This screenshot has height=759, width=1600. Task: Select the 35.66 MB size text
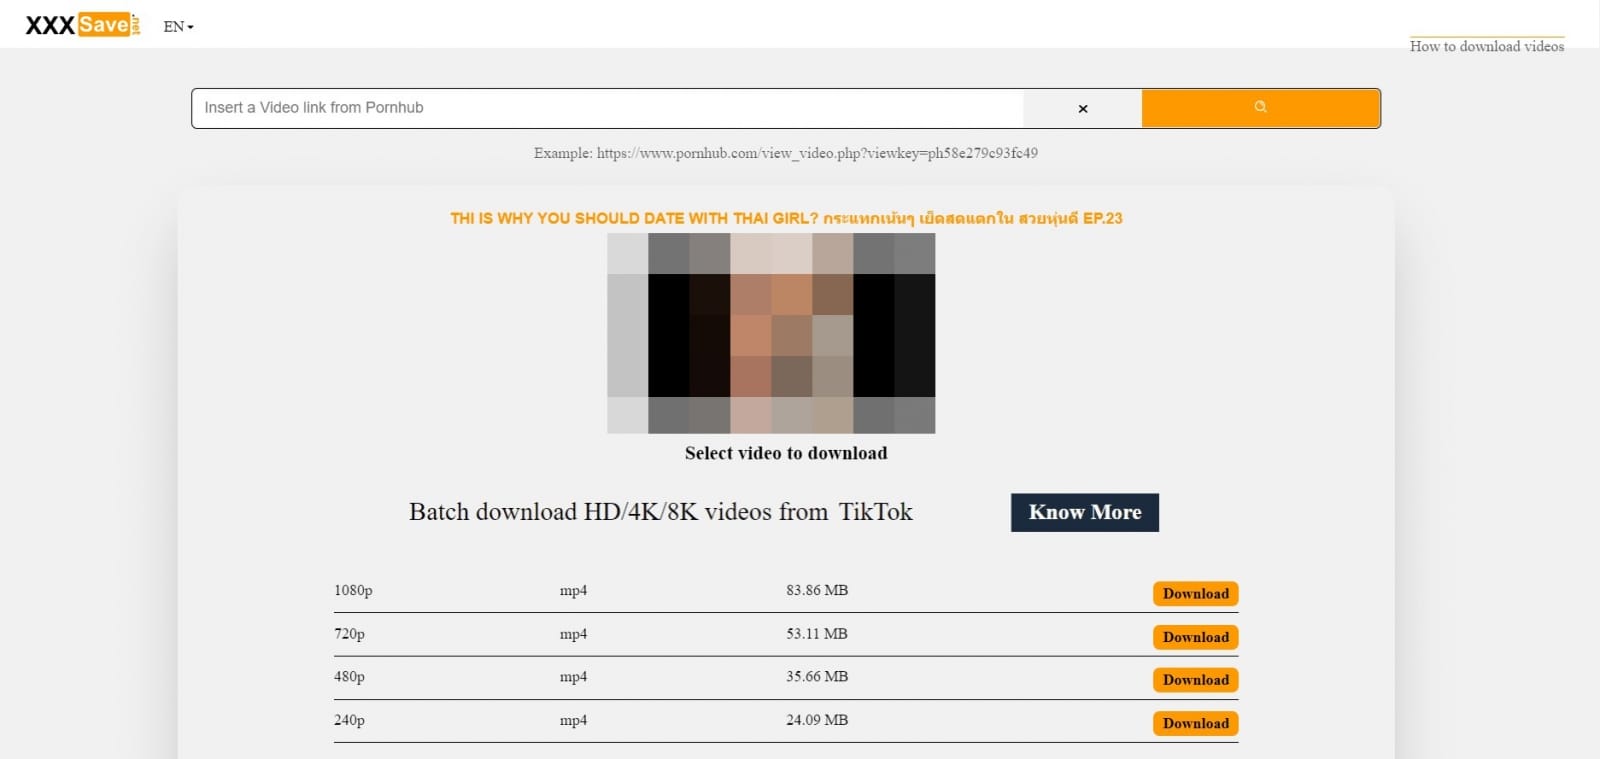pyautogui.click(x=817, y=677)
